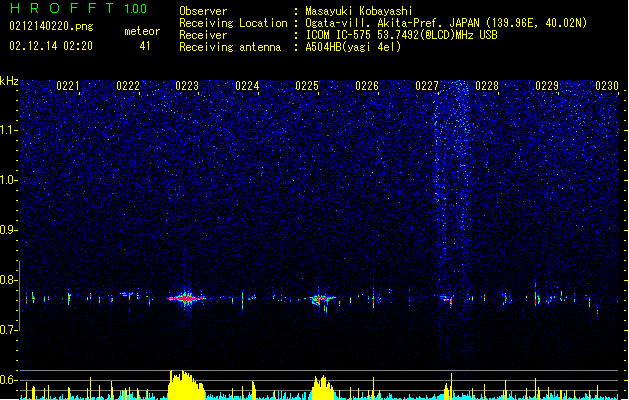The height and width of the screenshot is (400, 629).
Task: Click the date stamp 02.12.14 02:20
Action: tap(51, 45)
